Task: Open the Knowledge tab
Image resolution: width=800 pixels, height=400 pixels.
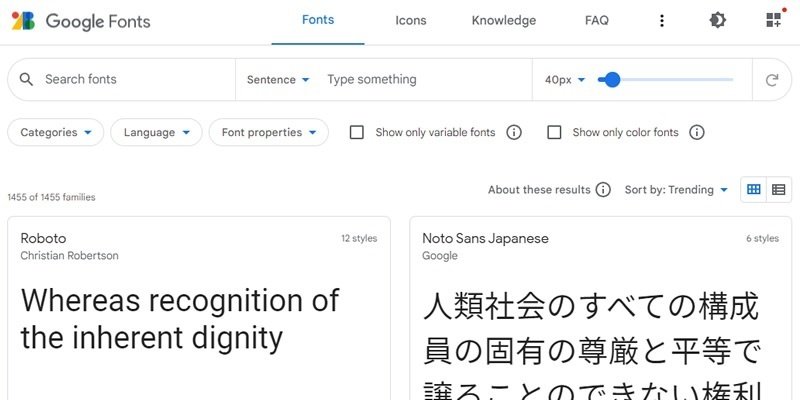Action: [504, 20]
